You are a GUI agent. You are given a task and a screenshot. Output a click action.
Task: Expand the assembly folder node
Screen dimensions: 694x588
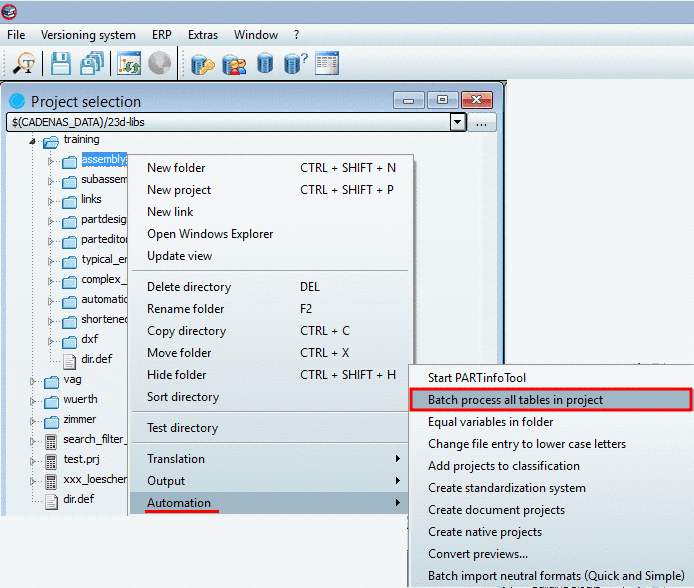click(51, 161)
